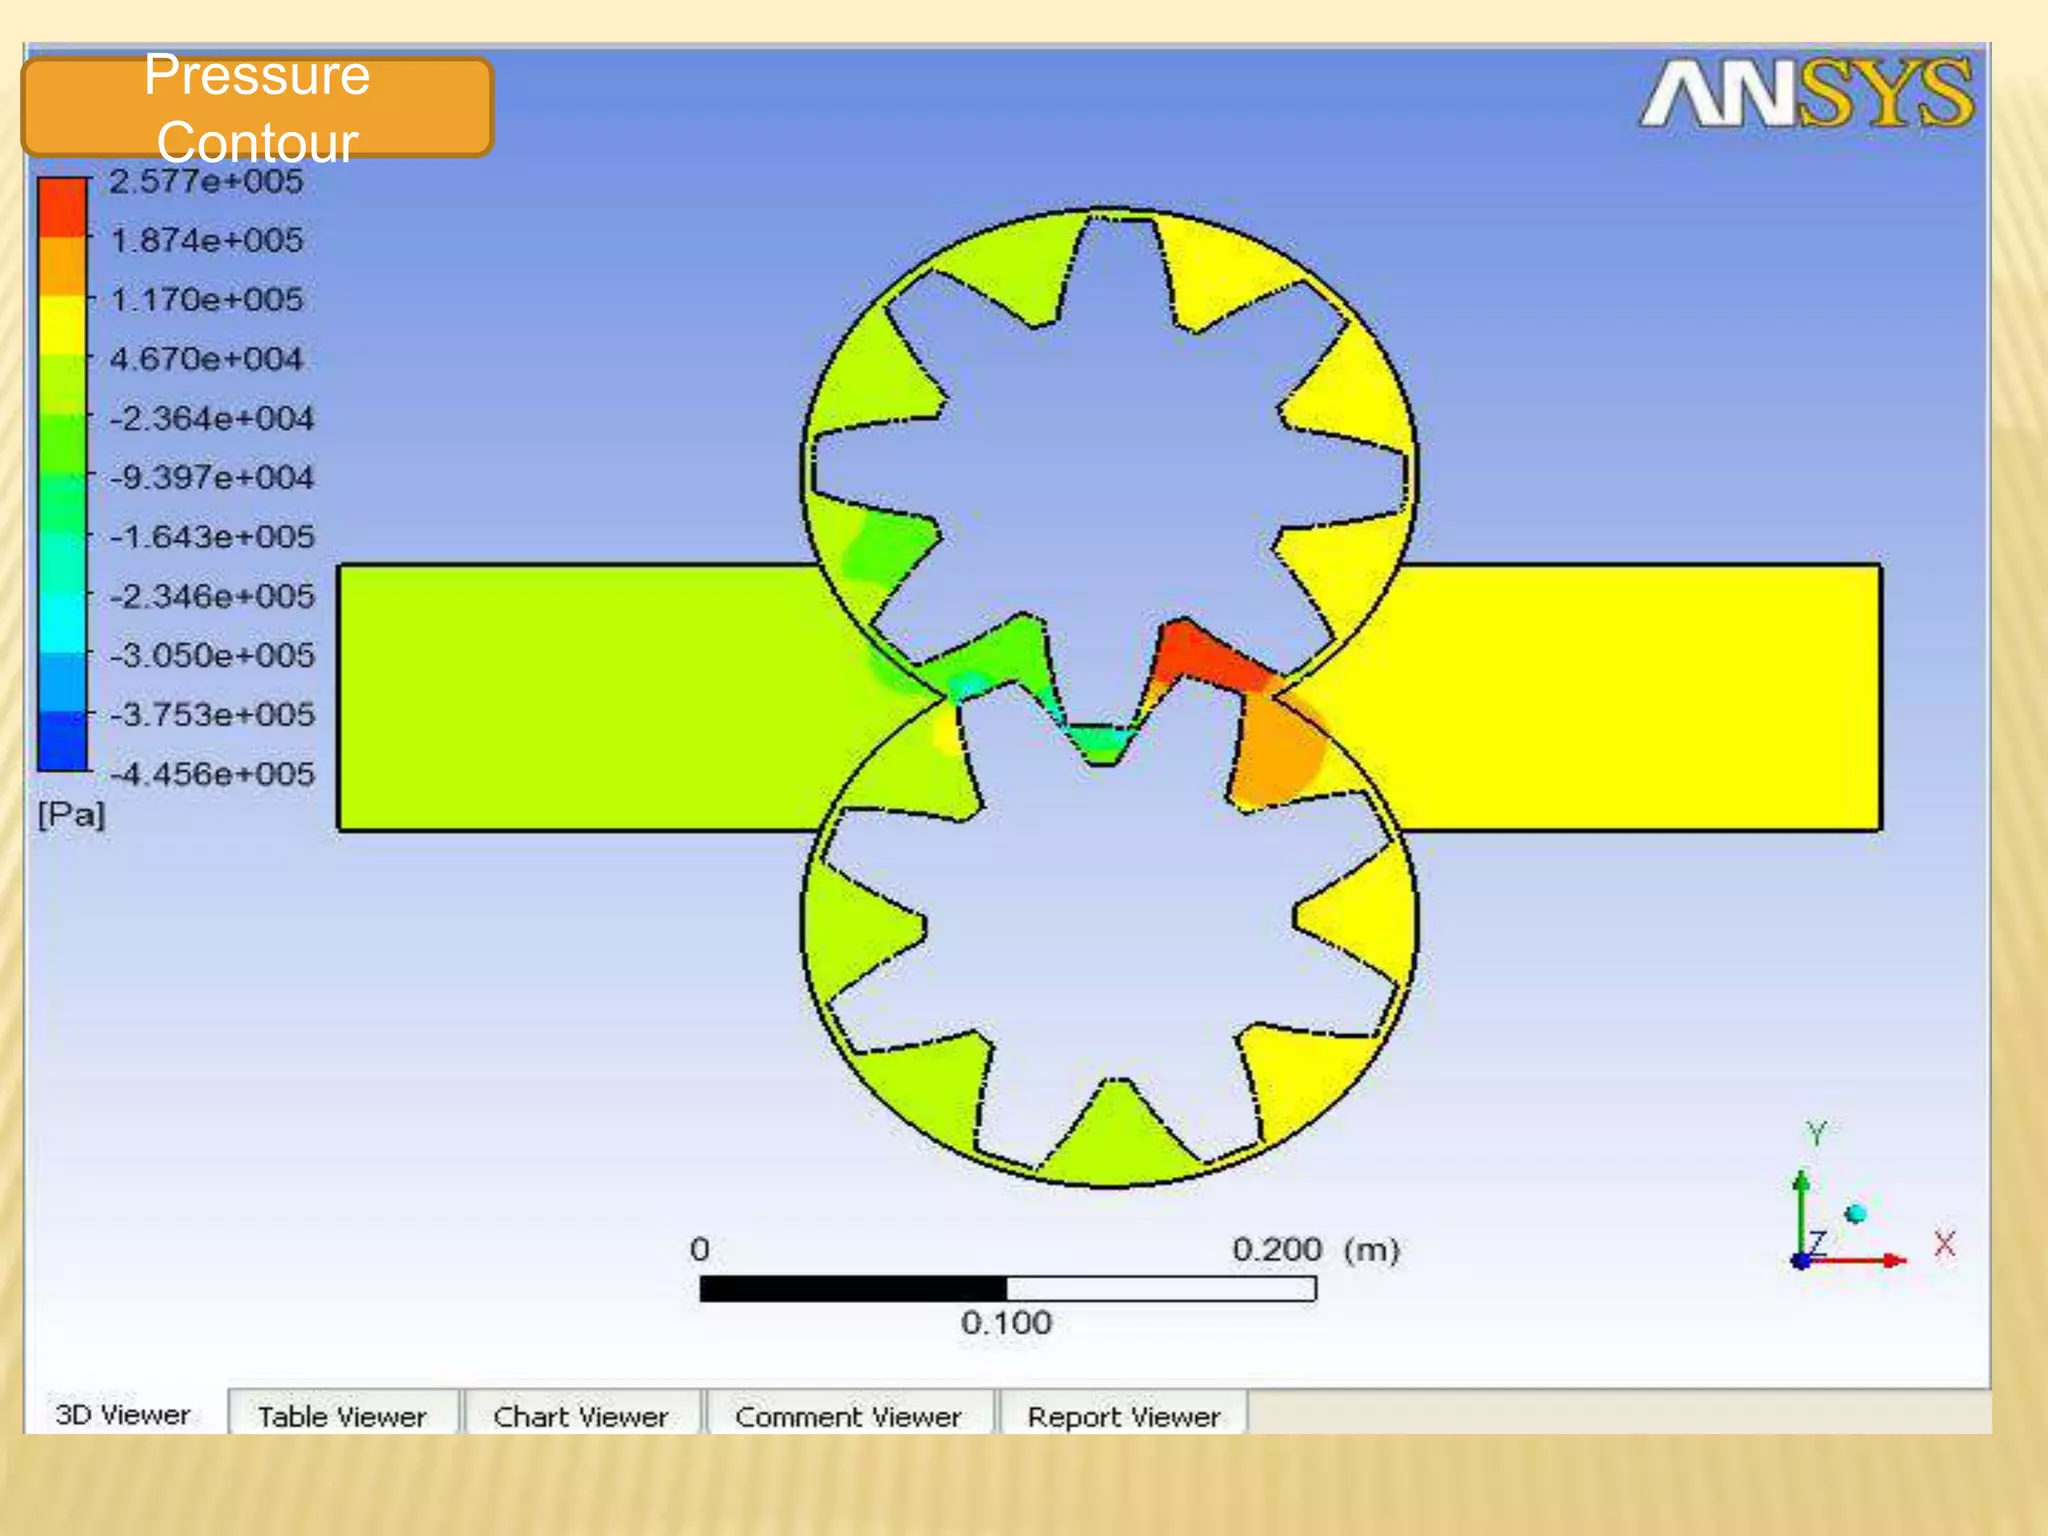Image resolution: width=2048 pixels, height=1536 pixels.
Task: Click the legend value 1.170e+005
Action: (206, 299)
